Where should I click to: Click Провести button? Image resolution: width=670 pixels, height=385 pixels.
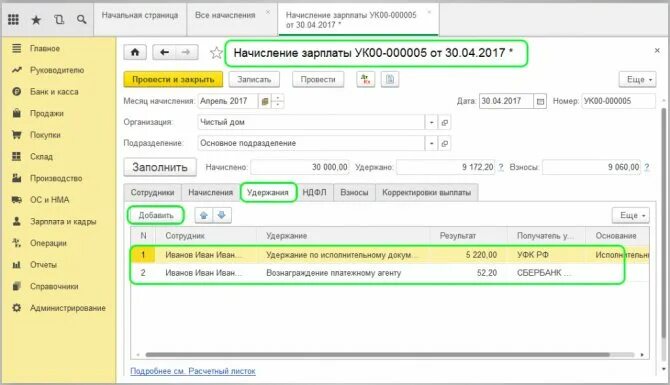point(318,79)
